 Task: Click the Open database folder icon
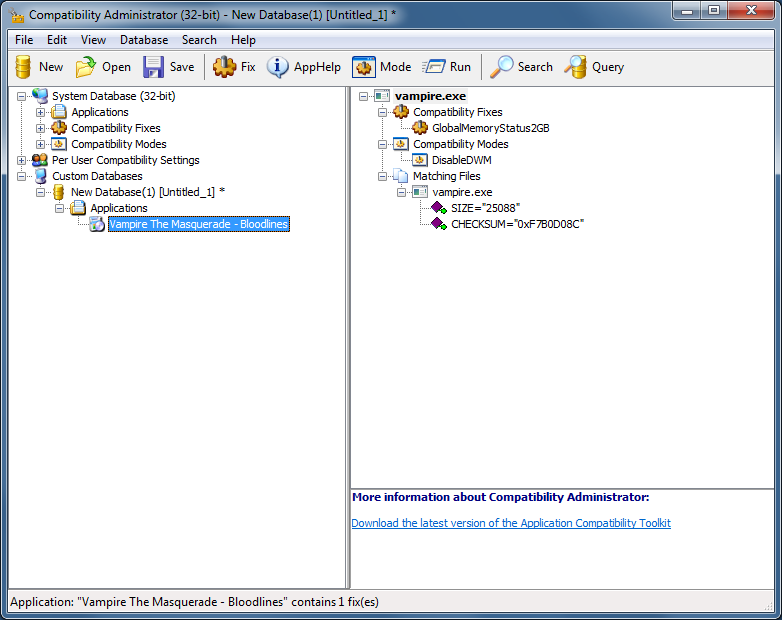point(86,67)
